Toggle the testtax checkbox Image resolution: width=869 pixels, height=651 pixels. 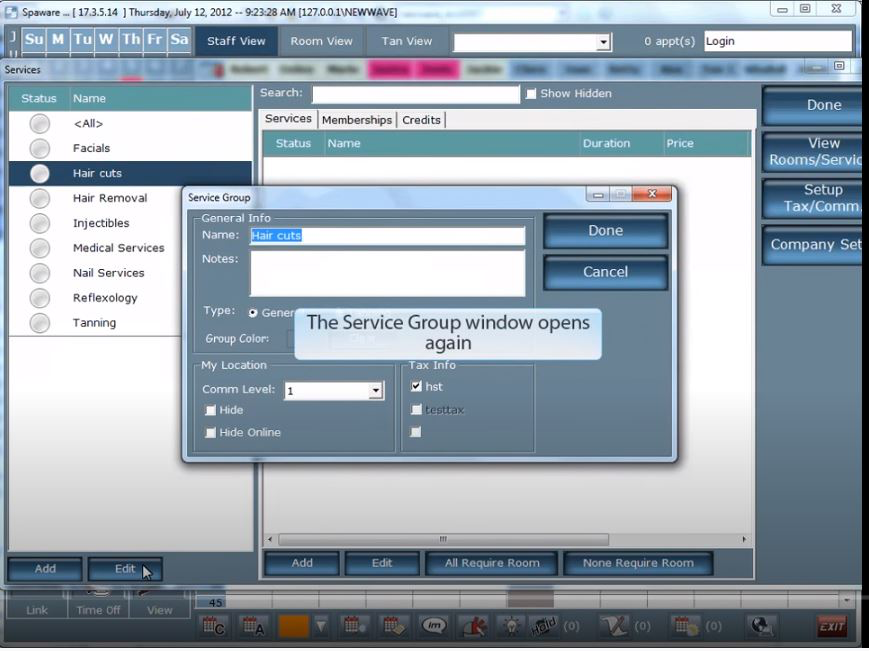[416, 409]
